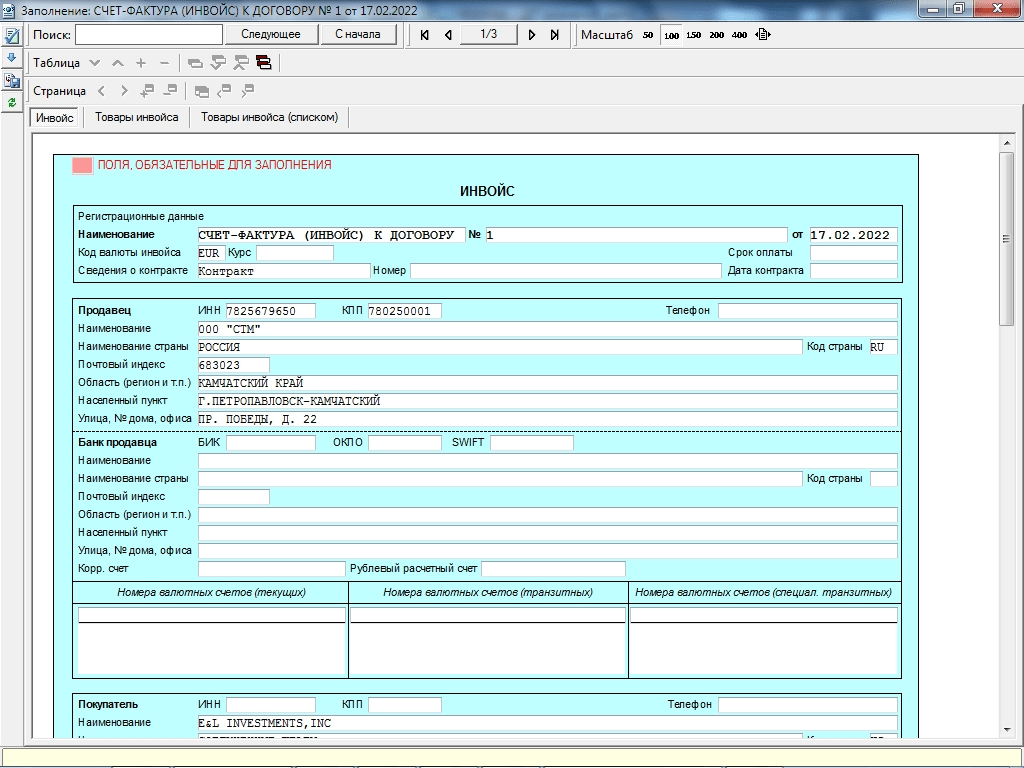This screenshot has width=1024, height=768.
Task: Open Товары инвойса (списком) tab
Action: click(270, 117)
